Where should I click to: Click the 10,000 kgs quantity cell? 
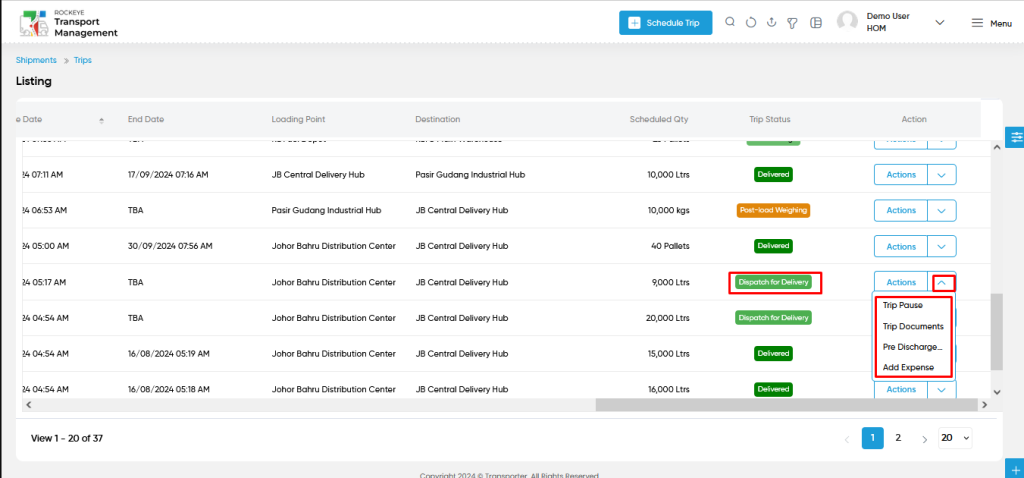click(668, 210)
